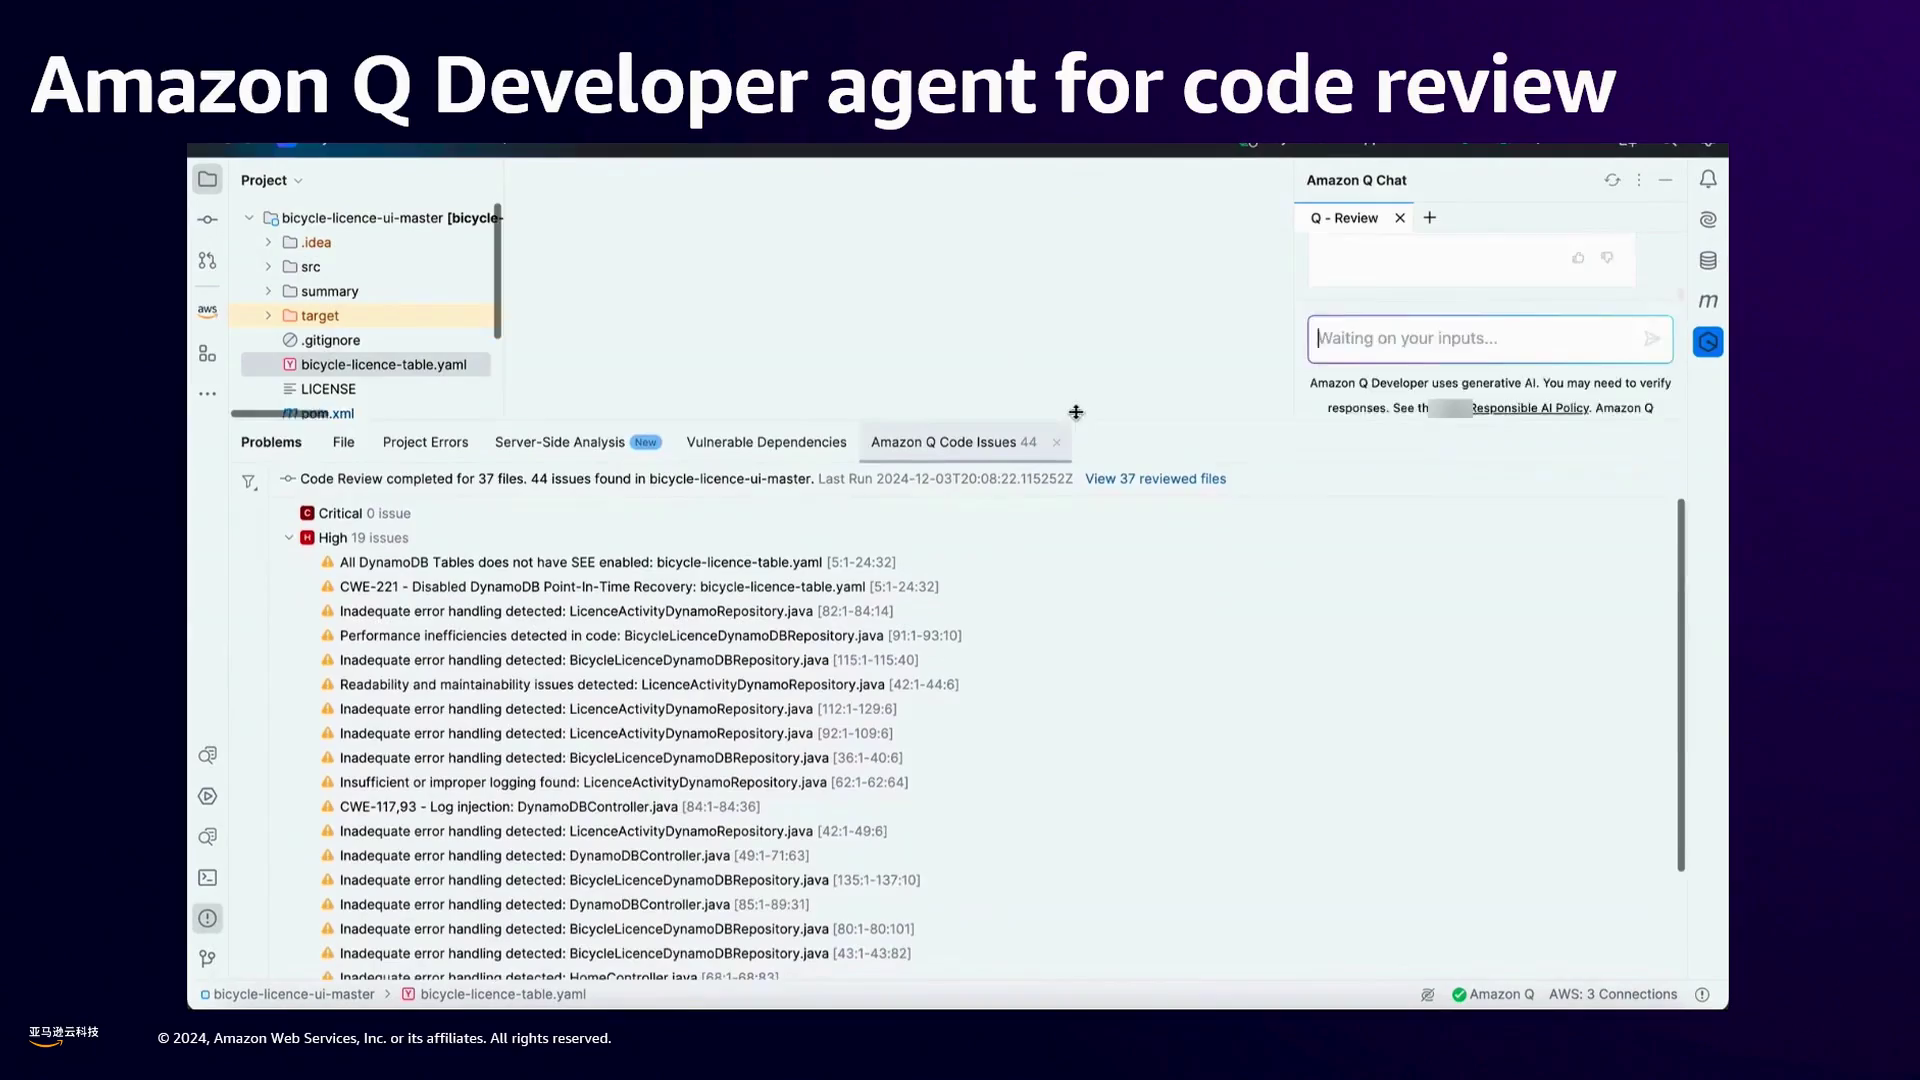Image resolution: width=1920 pixels, height=1080 pixels.
Task: Open the Terminal tool window icon
Action: (x=207, y=878)
